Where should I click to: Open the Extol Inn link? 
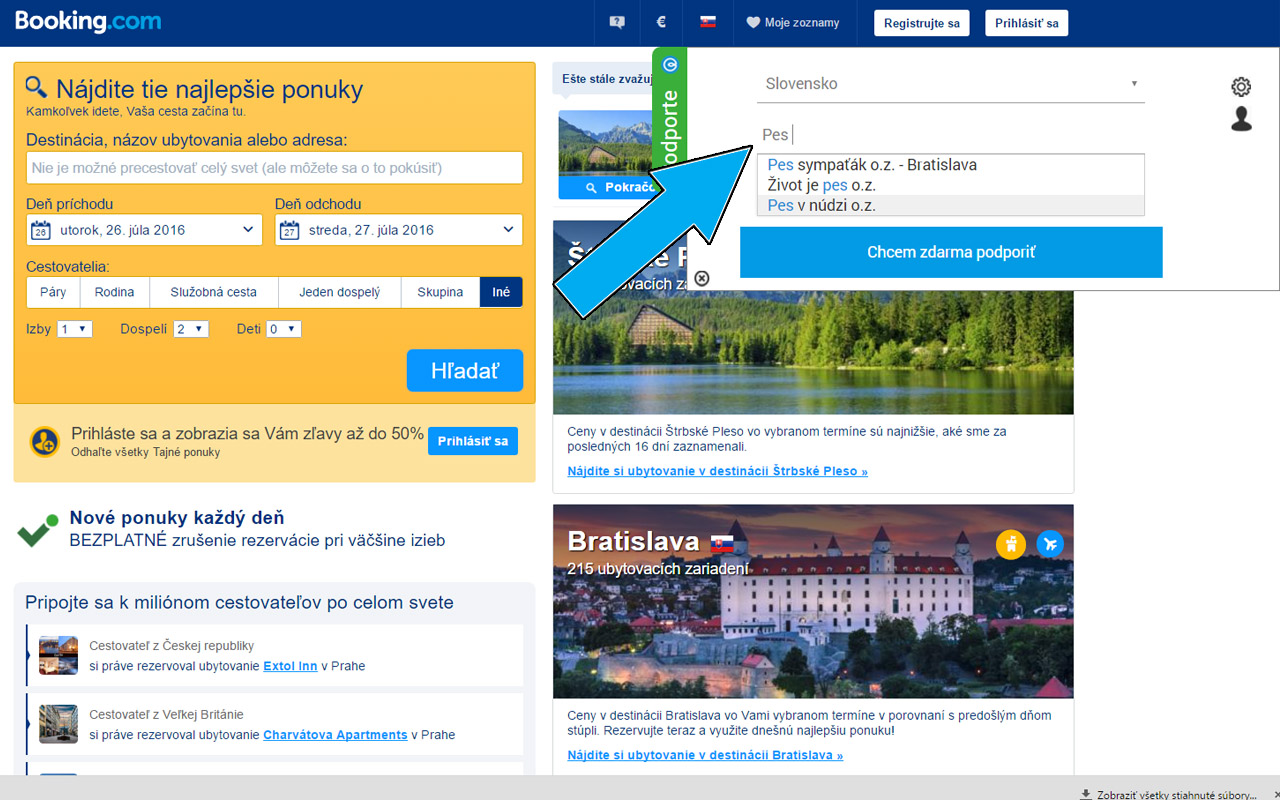coord(290,666)
